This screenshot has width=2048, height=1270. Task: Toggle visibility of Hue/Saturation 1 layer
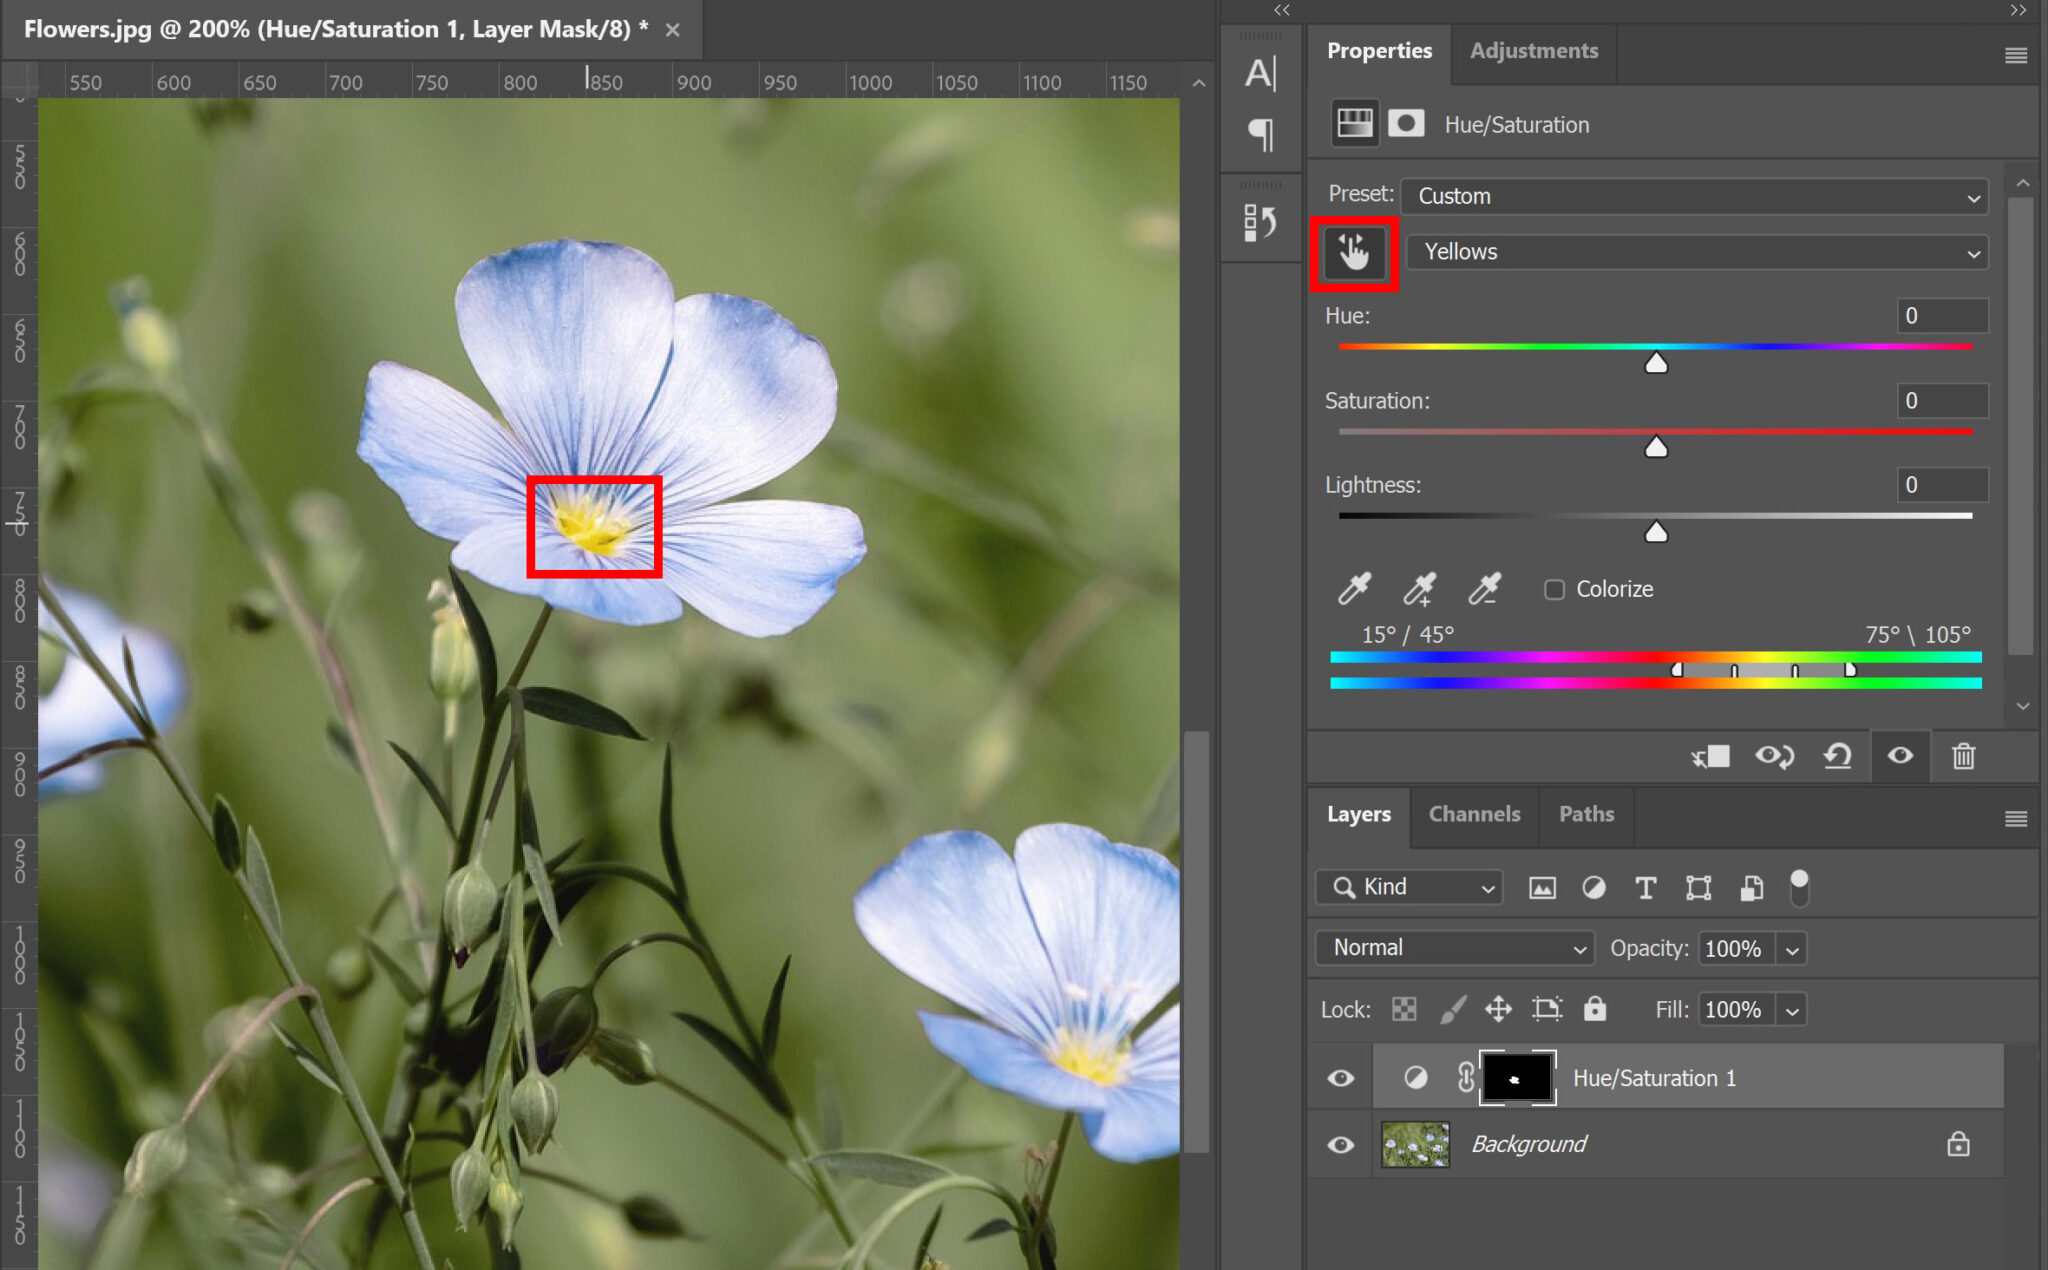pyautogui.click(x=1340, y=1077)
